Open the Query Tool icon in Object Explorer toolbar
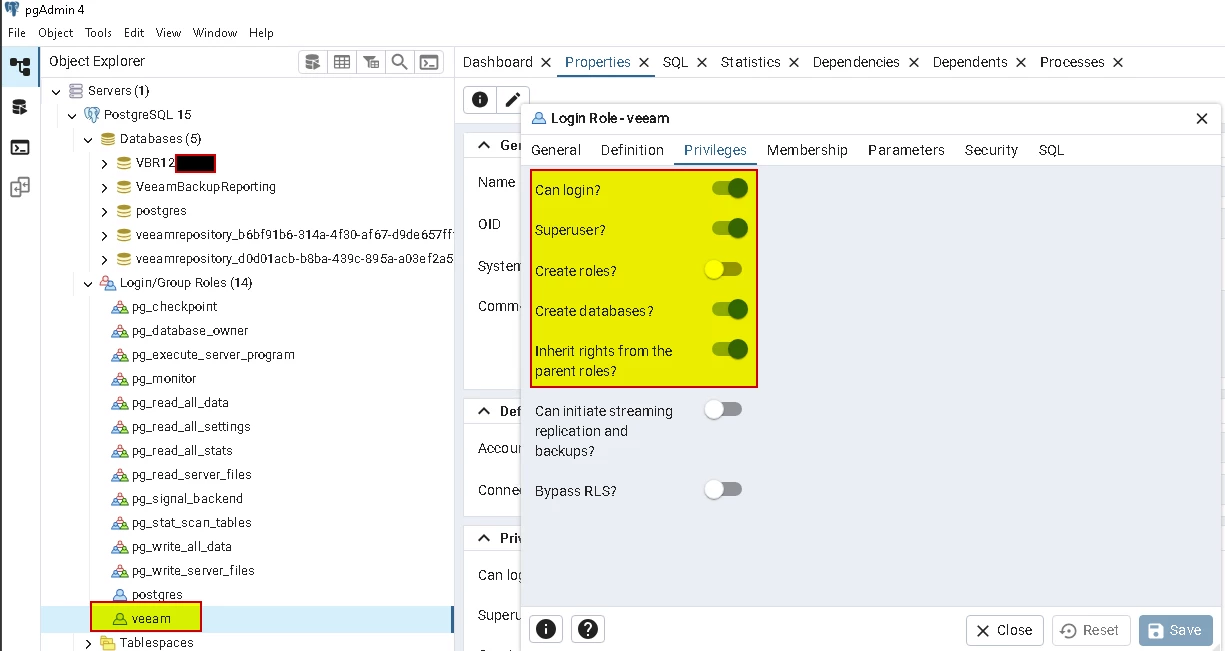The height and width of the screenshot is (651, 1225). click(313, 62)
